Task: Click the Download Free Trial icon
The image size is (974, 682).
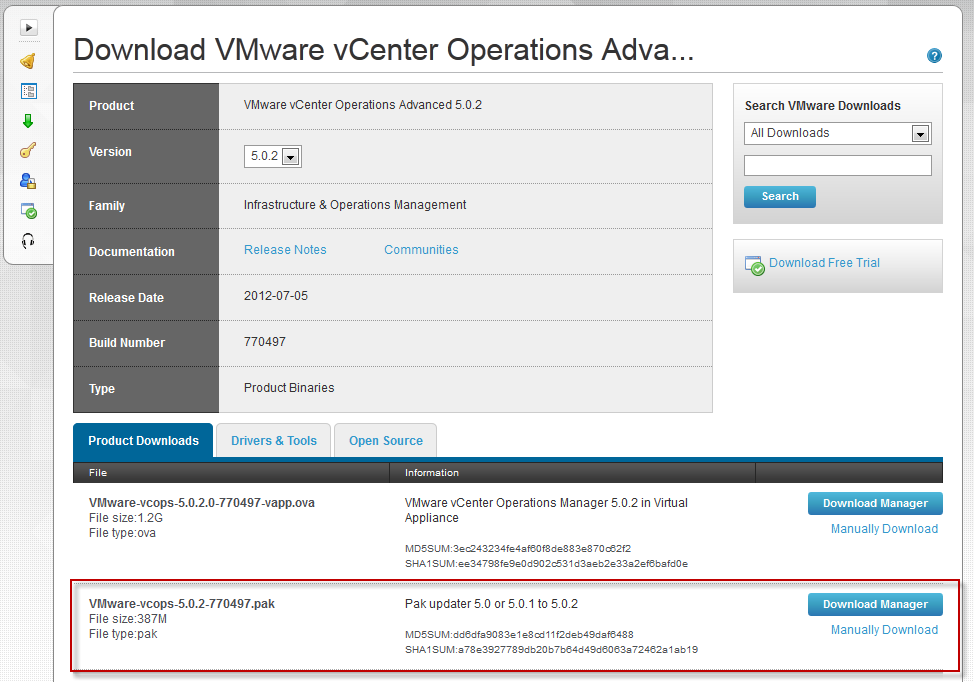Action: pyautogui.click(x=755, y=266)
